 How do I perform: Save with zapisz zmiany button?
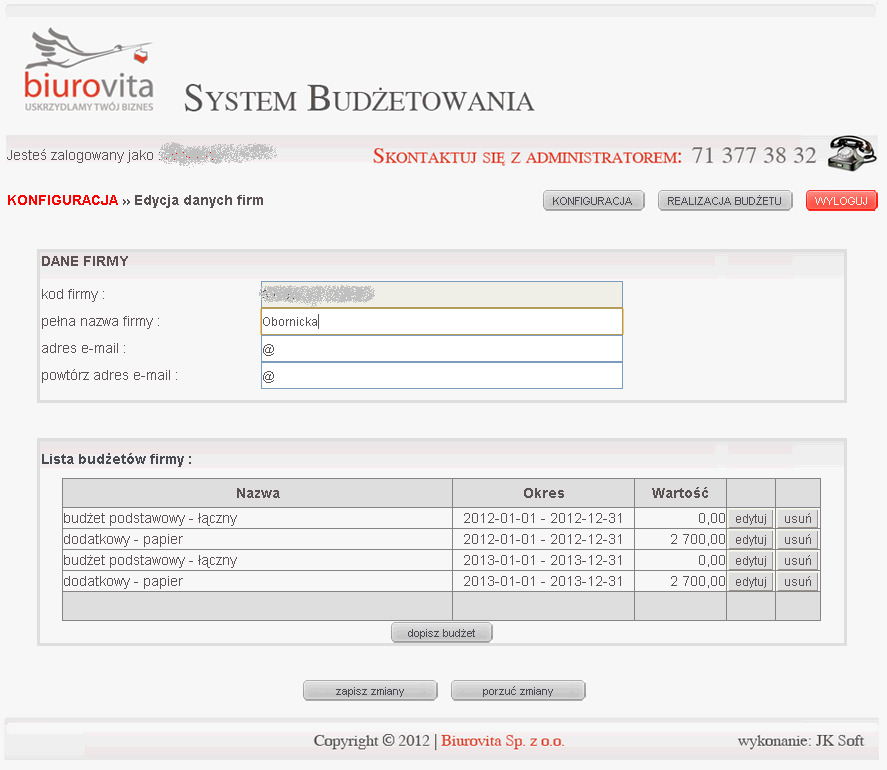tap(370, 690)
